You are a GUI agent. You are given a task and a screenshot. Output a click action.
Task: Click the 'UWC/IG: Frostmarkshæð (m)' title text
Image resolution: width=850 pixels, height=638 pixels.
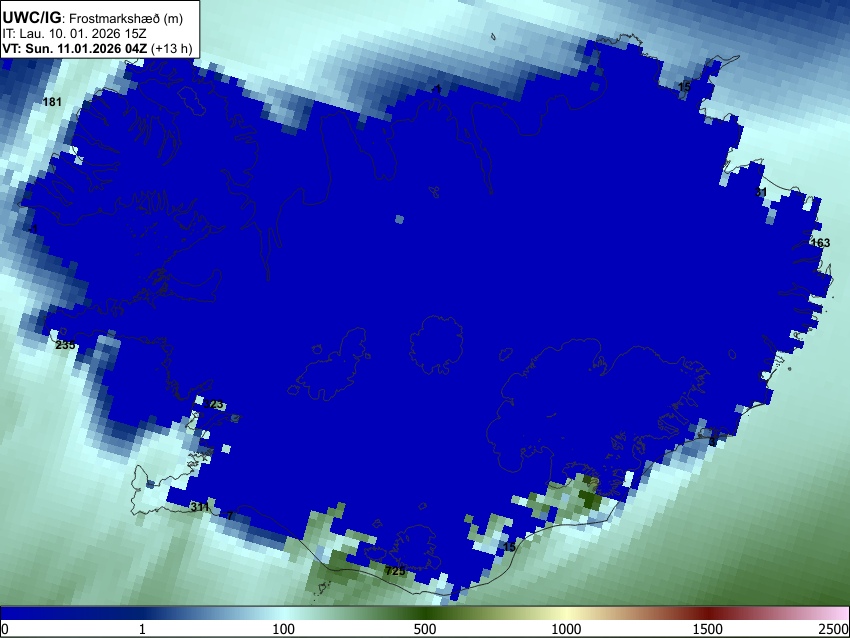pos(93,18)
